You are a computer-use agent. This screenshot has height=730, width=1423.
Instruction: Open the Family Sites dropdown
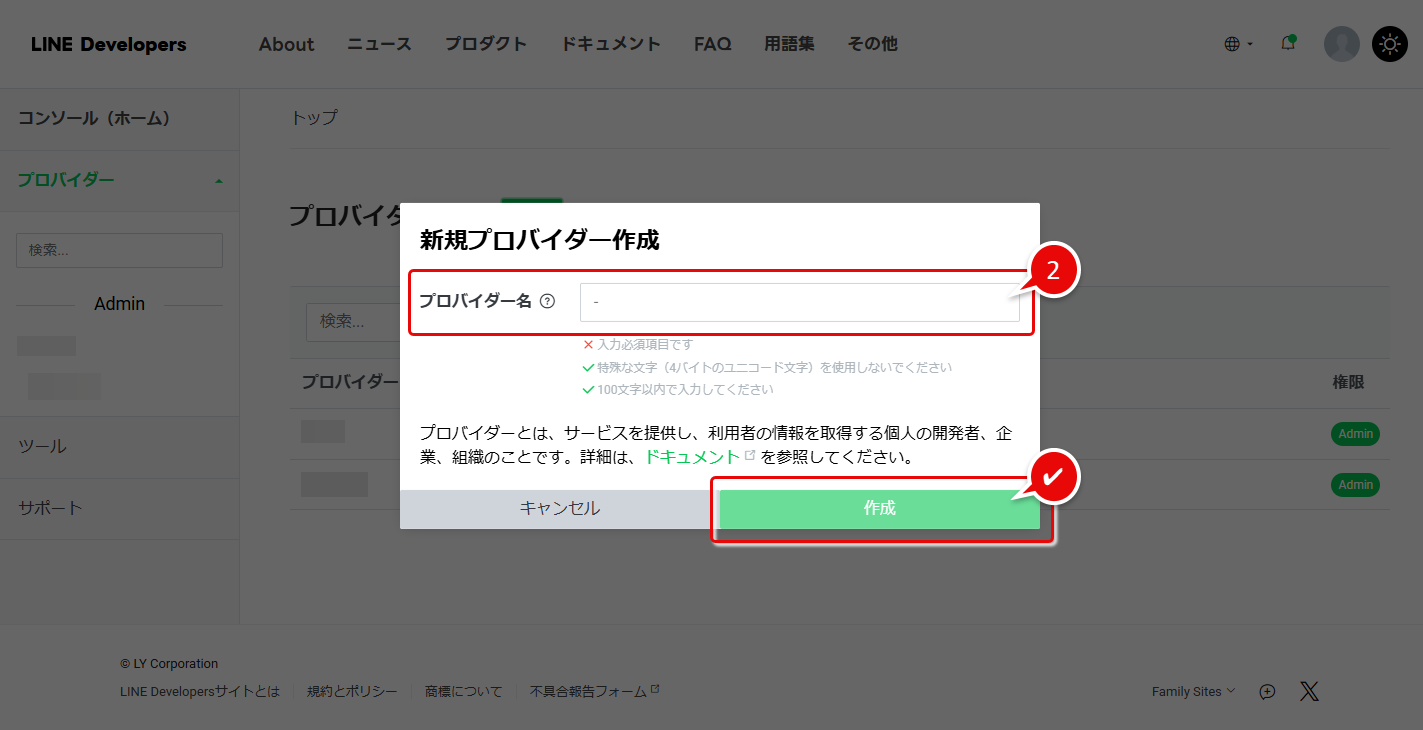tap(1192, 690)
